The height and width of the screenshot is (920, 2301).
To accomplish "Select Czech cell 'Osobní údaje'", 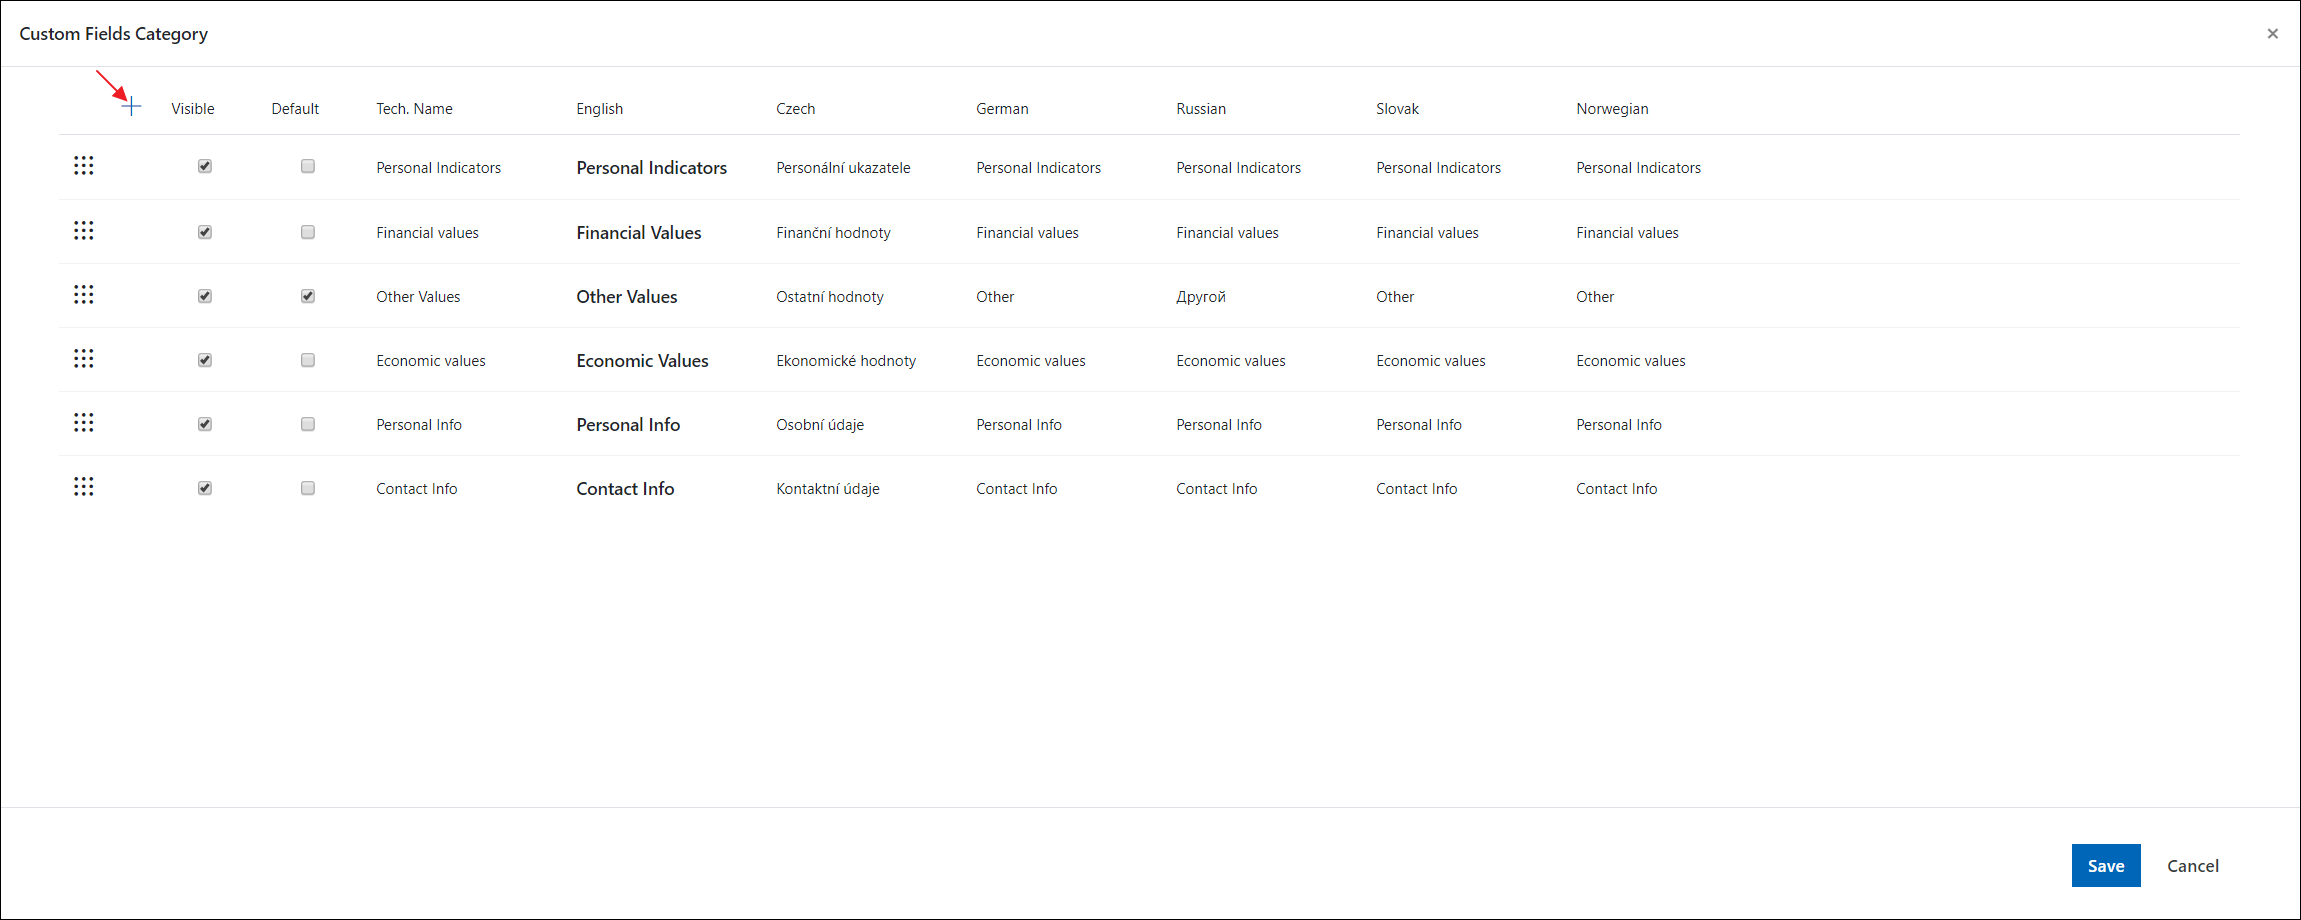I will [820, 425].
